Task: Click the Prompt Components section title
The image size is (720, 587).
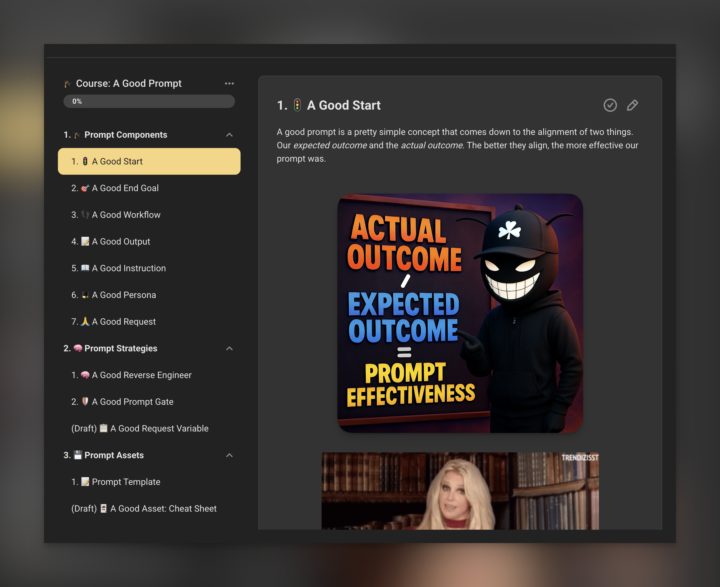Action: click(125, 135)
